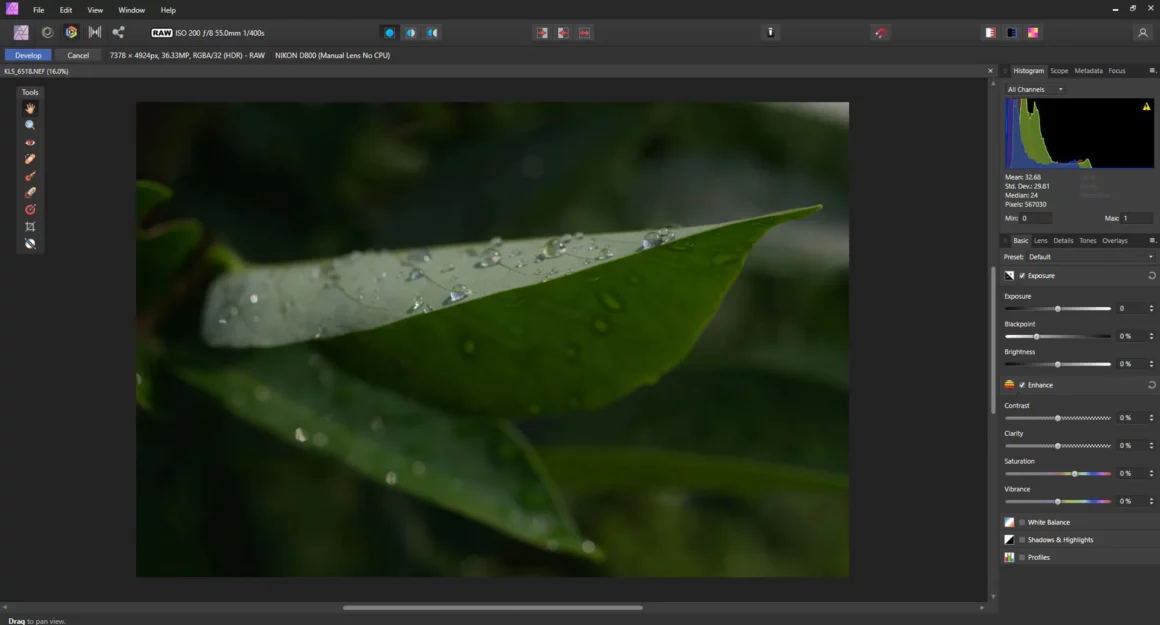Open the All Channels dropdown
This screenshot has height=625, width=1160.
tap(1035, 89)
